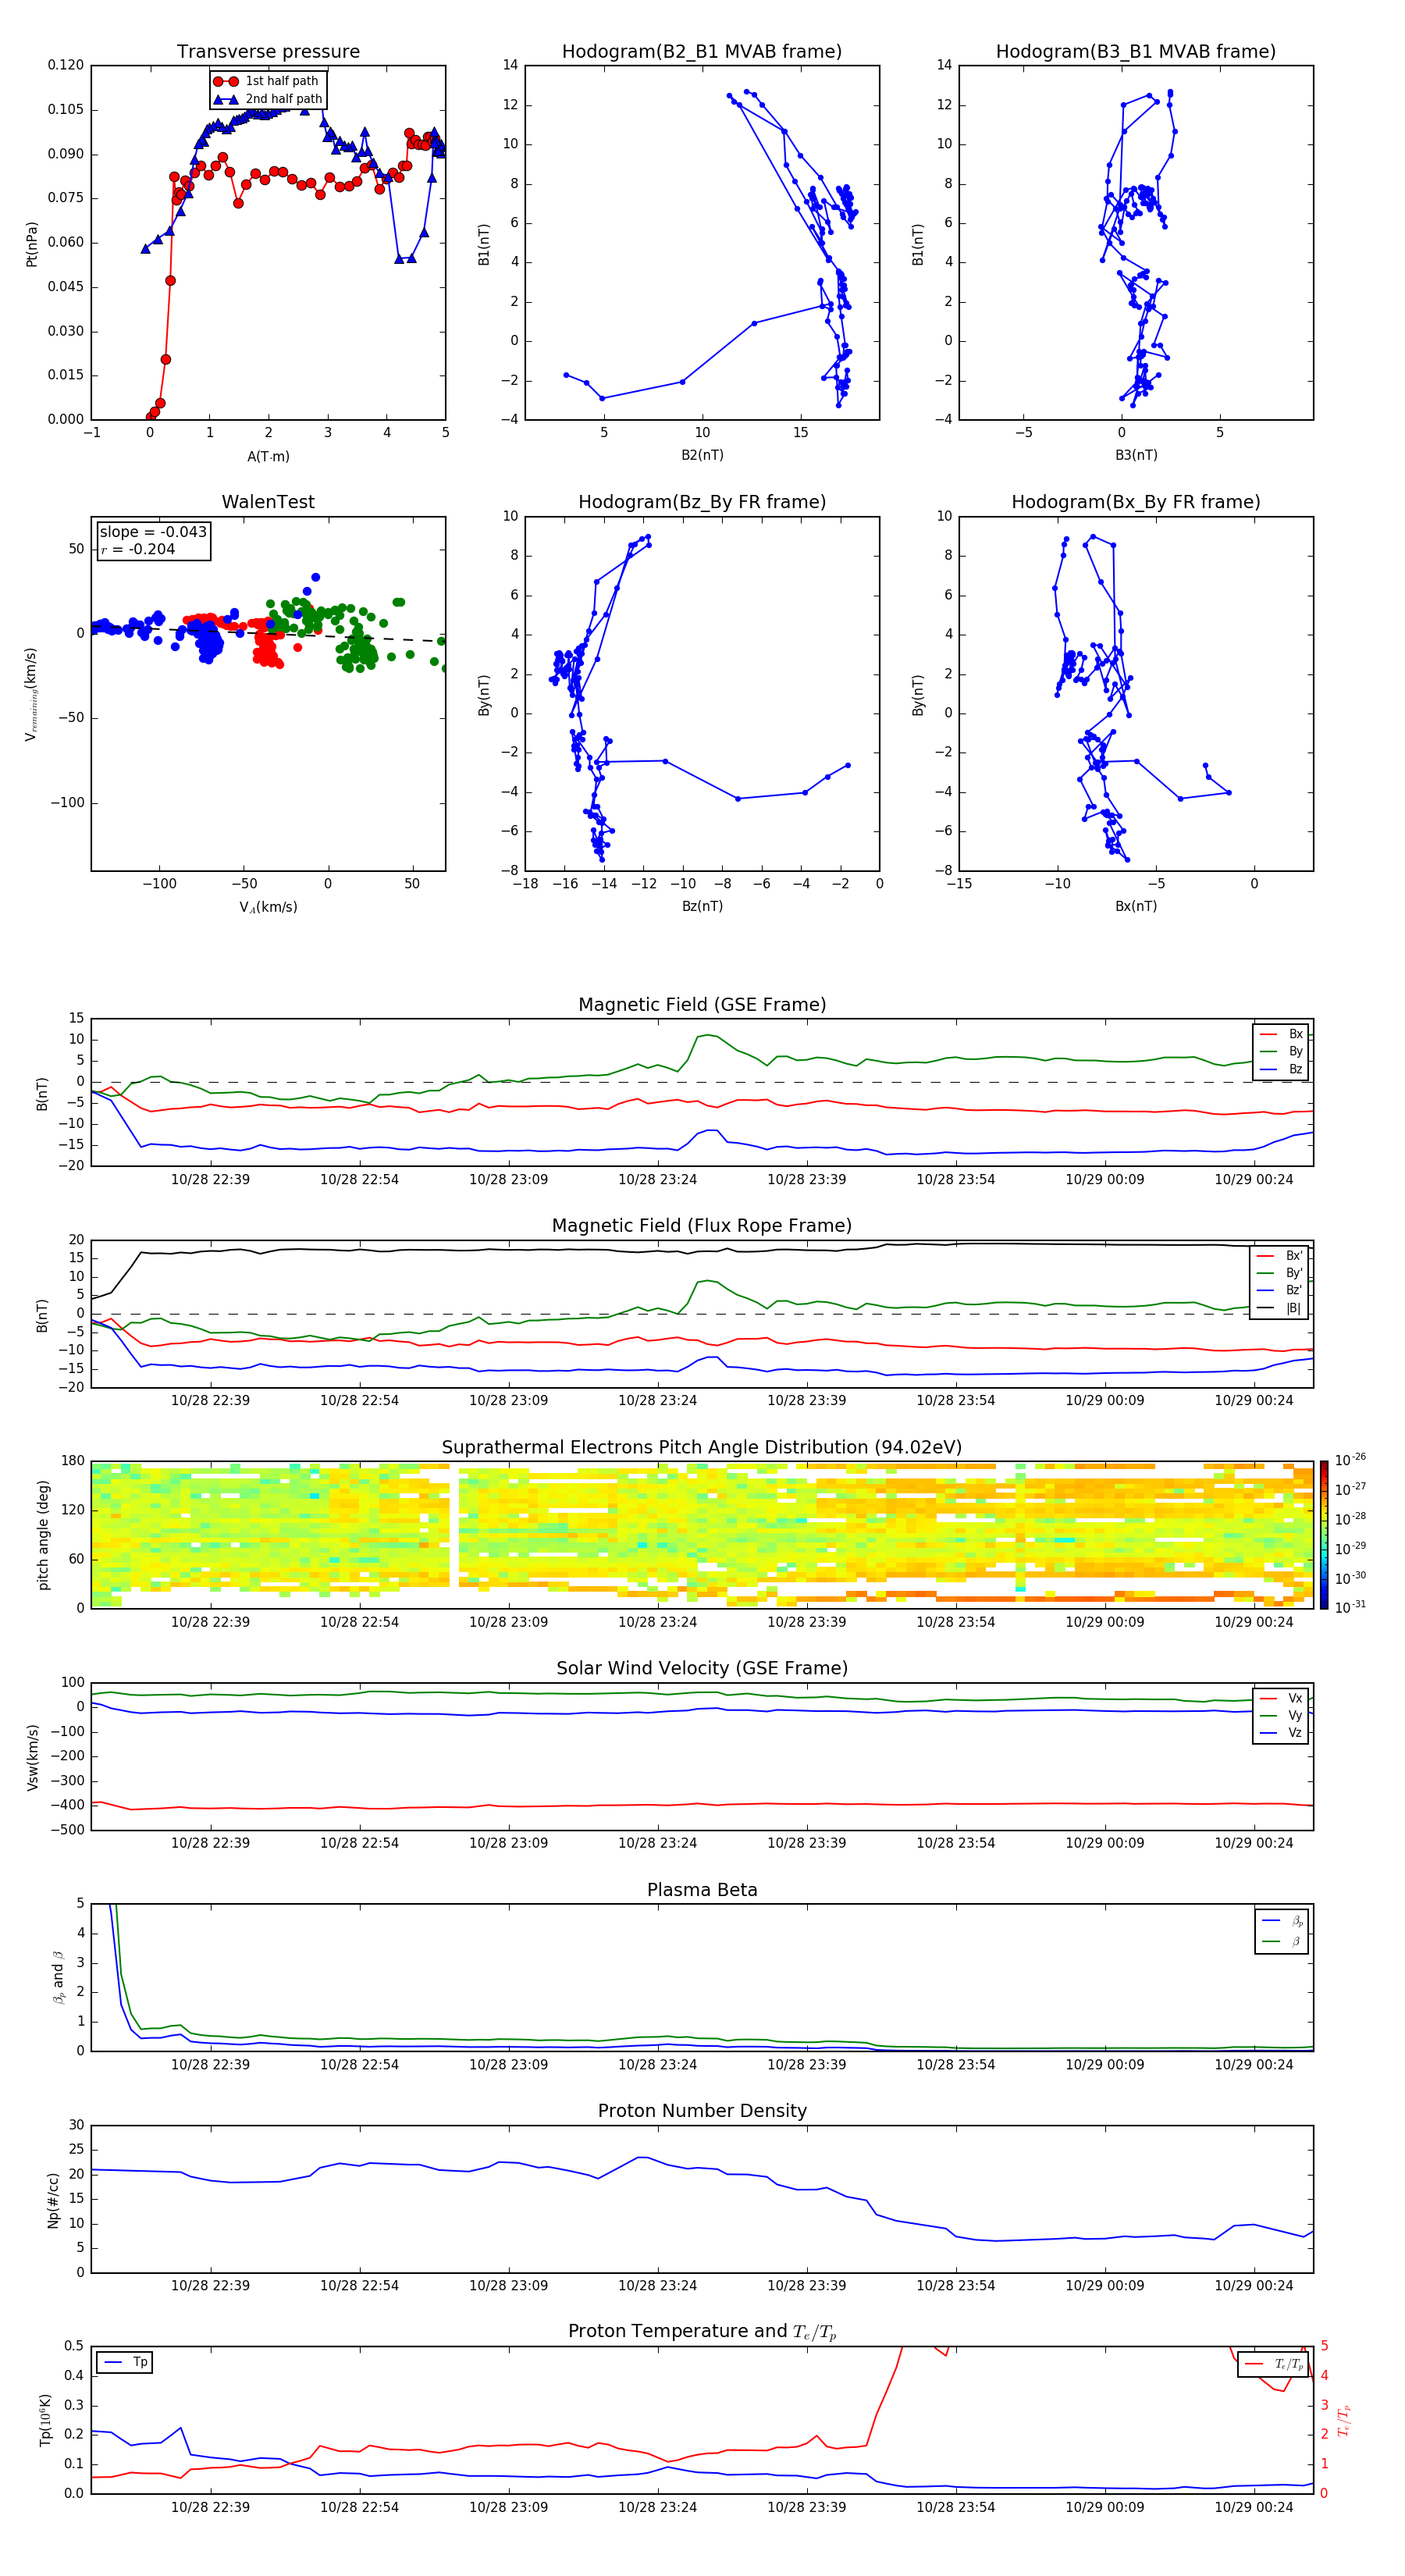Select the red 'Te/Tp' legend entry
The height and width of the screenshot is (2576, 1405).
[x=1274, y=2364]
